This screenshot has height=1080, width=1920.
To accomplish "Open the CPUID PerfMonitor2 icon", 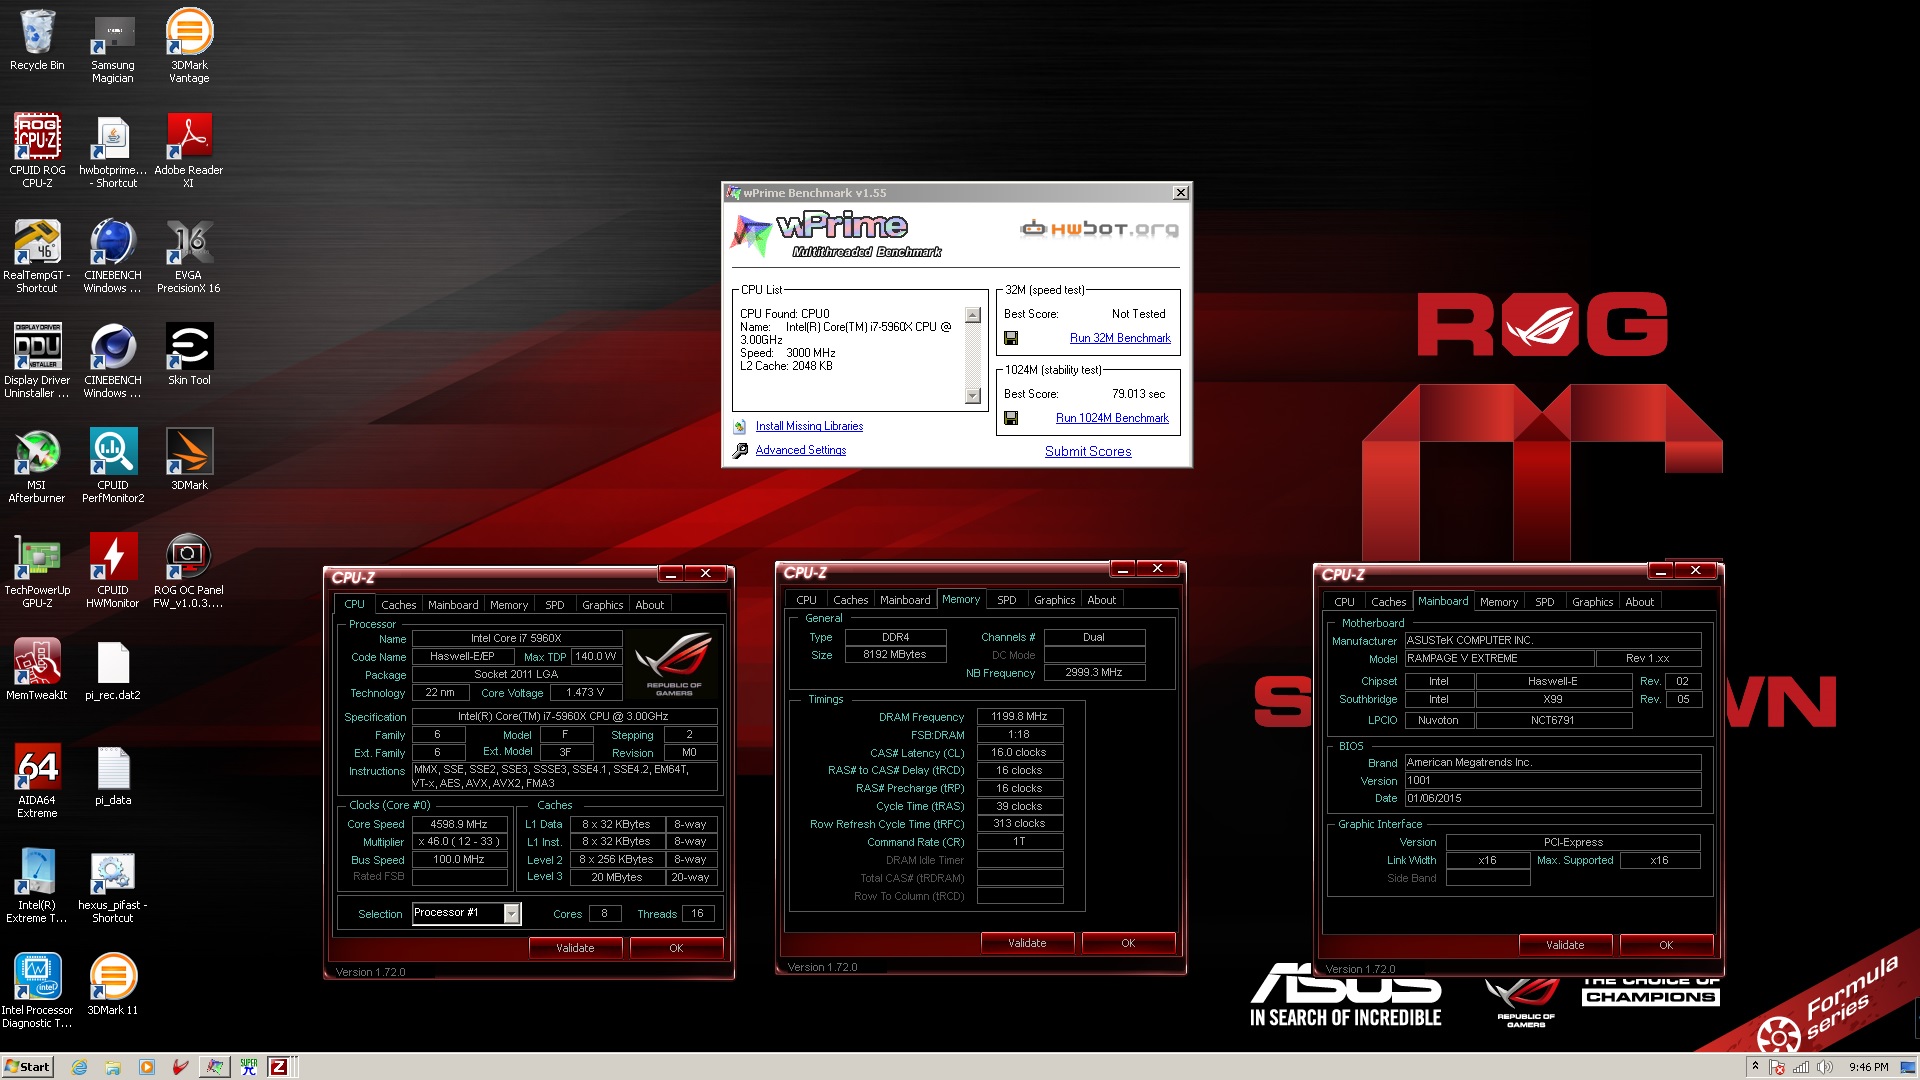I will coord(113,465).
